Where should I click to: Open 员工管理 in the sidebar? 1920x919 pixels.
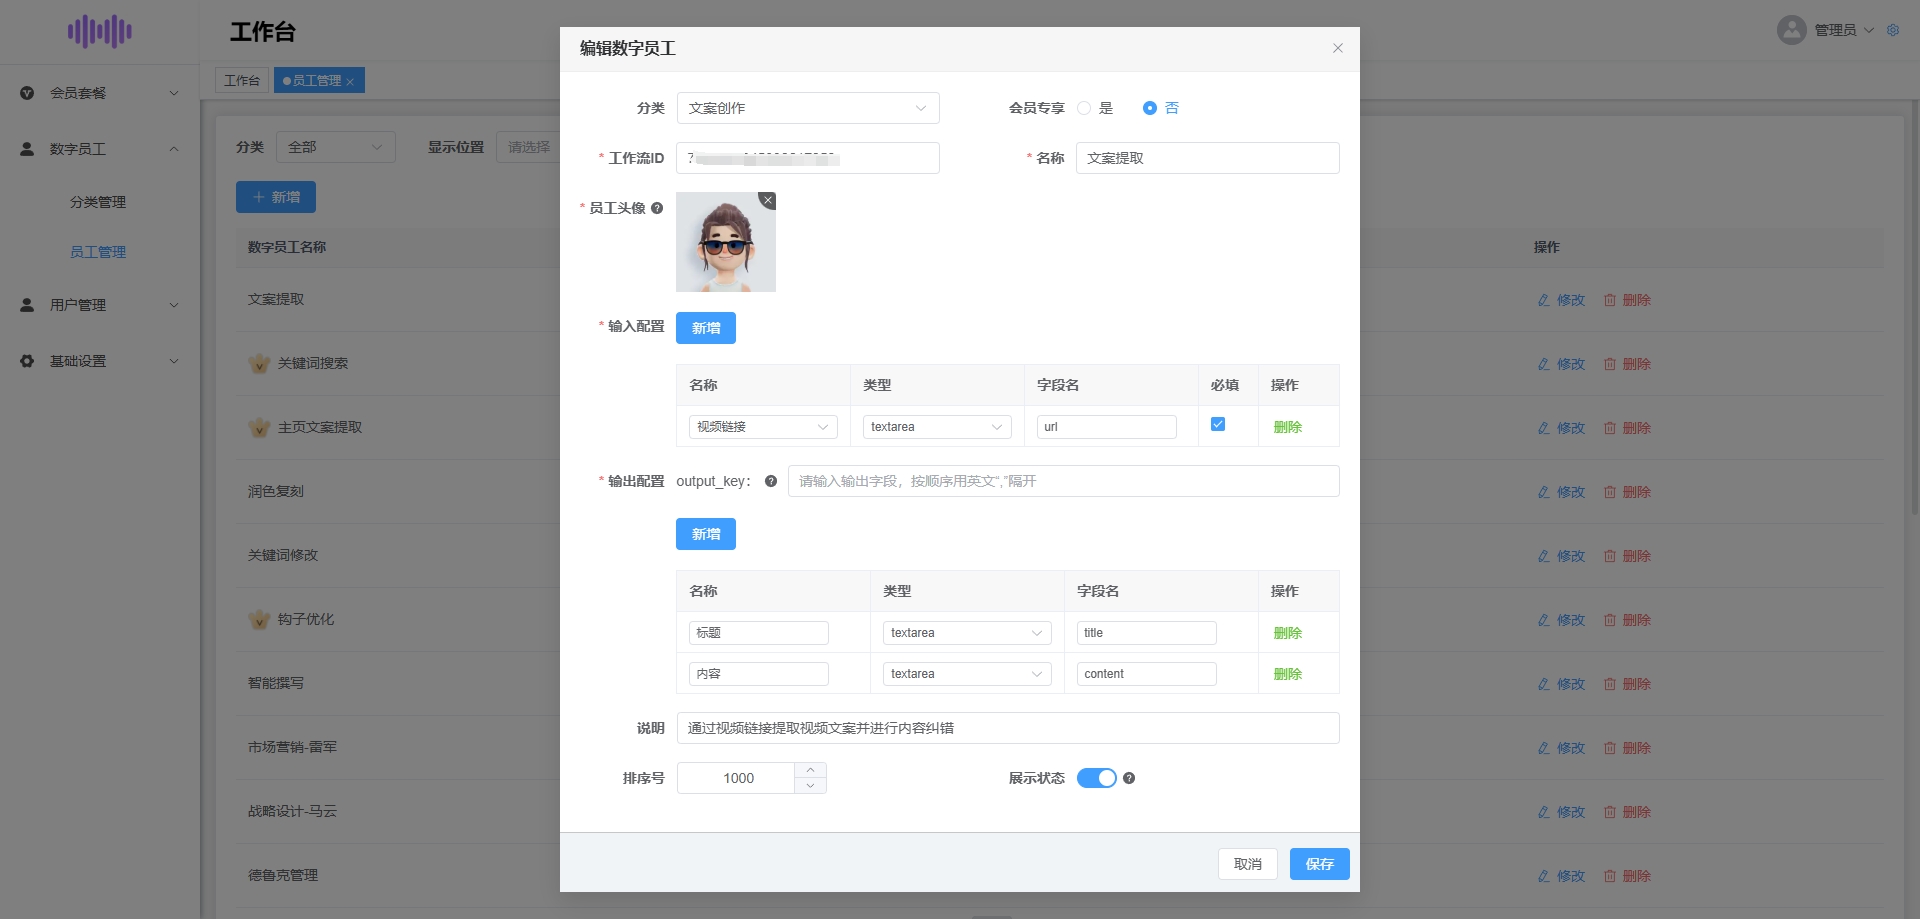pos(98,252)
